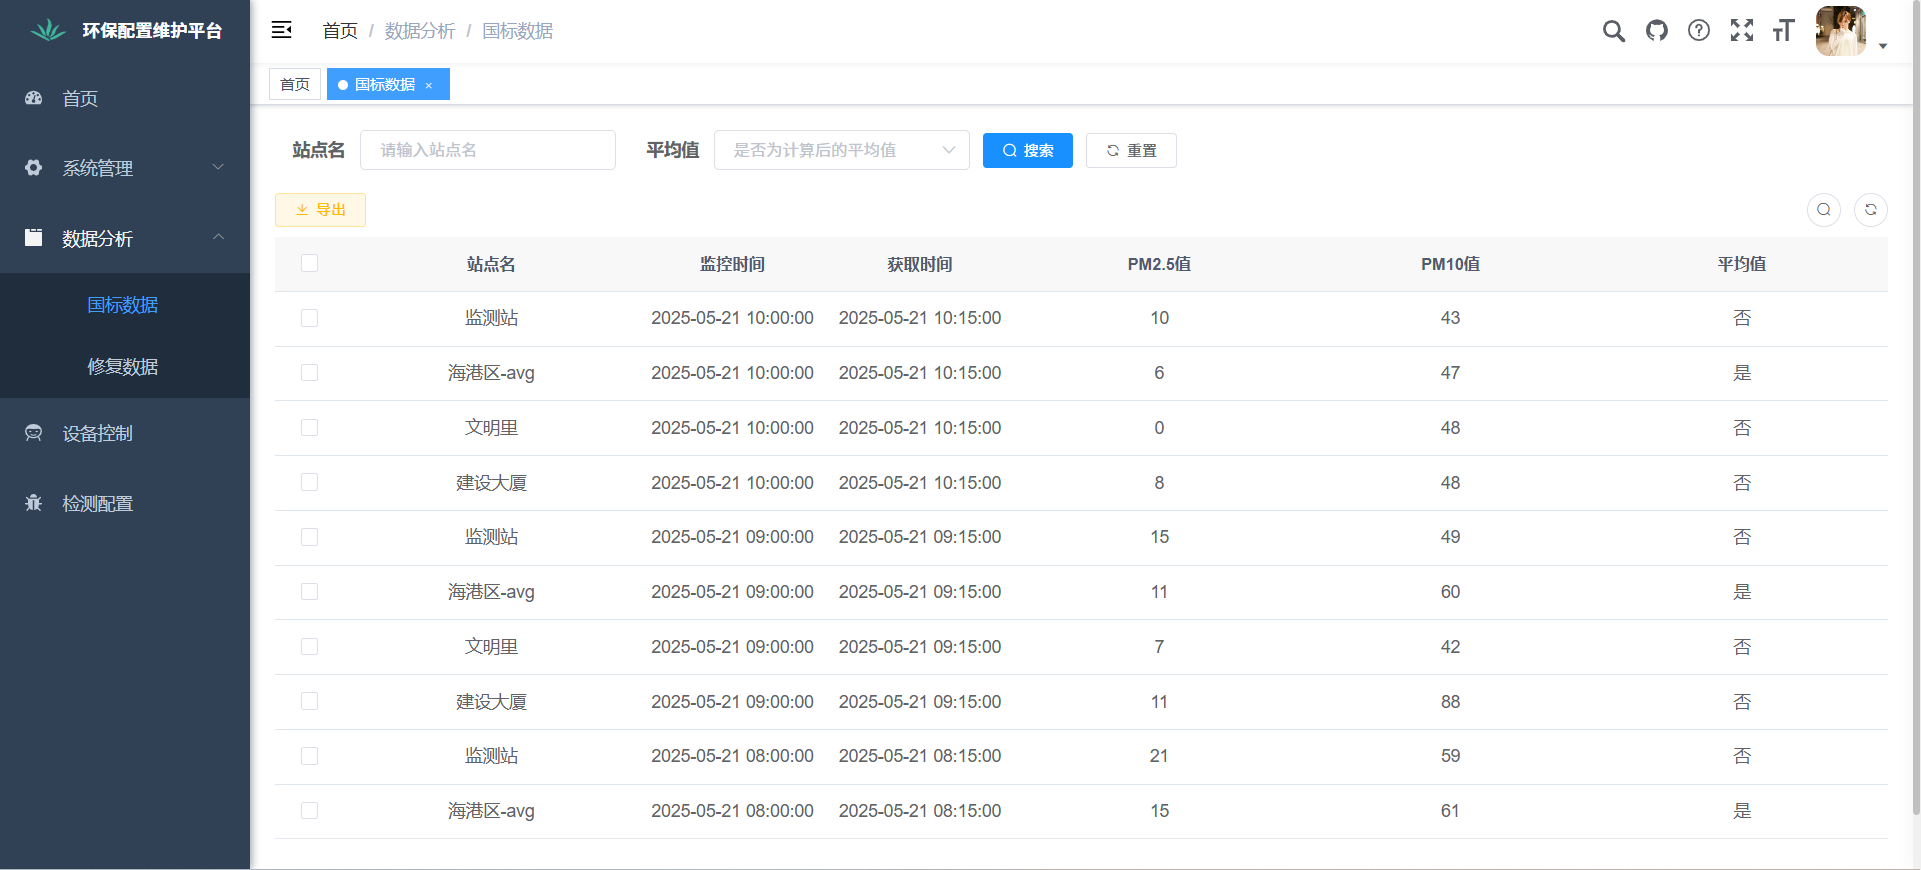Expand the 系统管理 sidebar menu
1921x870 pixels.
[x=124, y=168]
